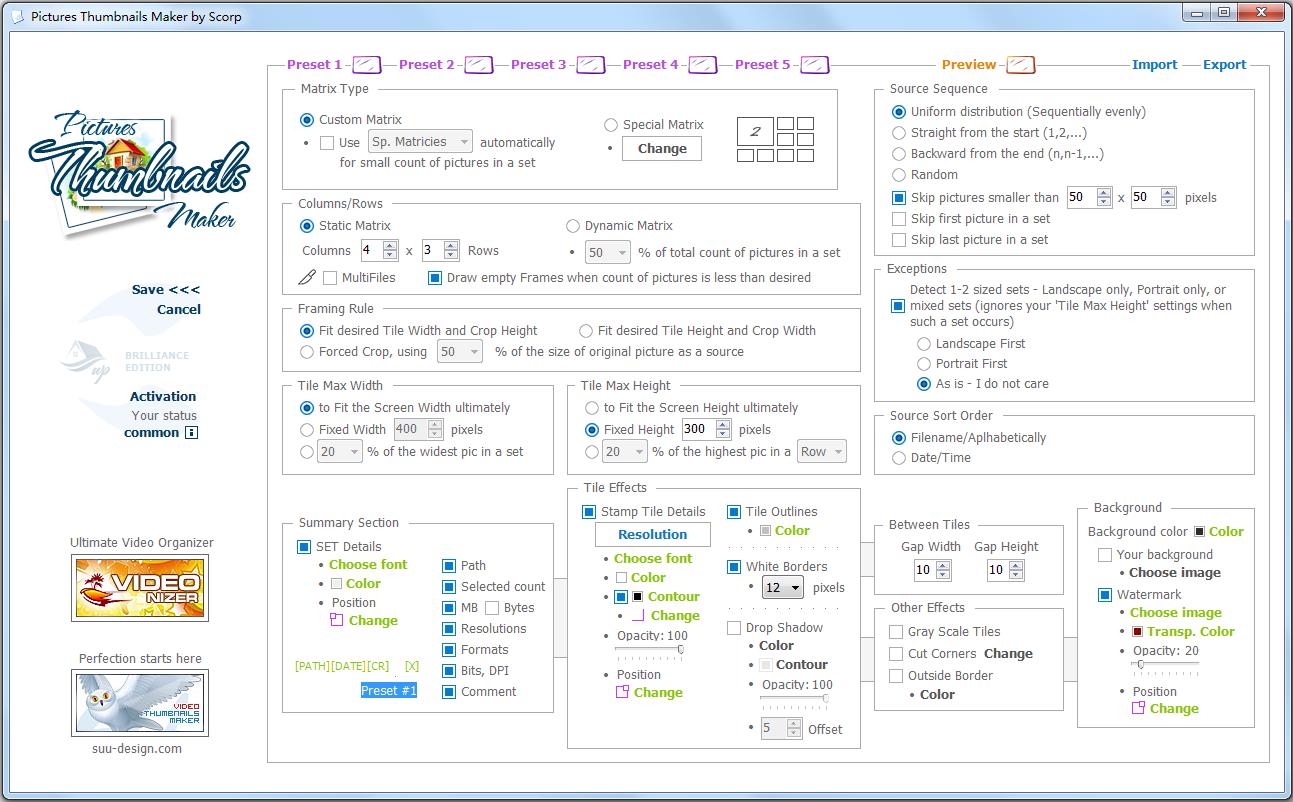Select the Special Matrix radio button

pyautogui.click(x=611, y=125)
